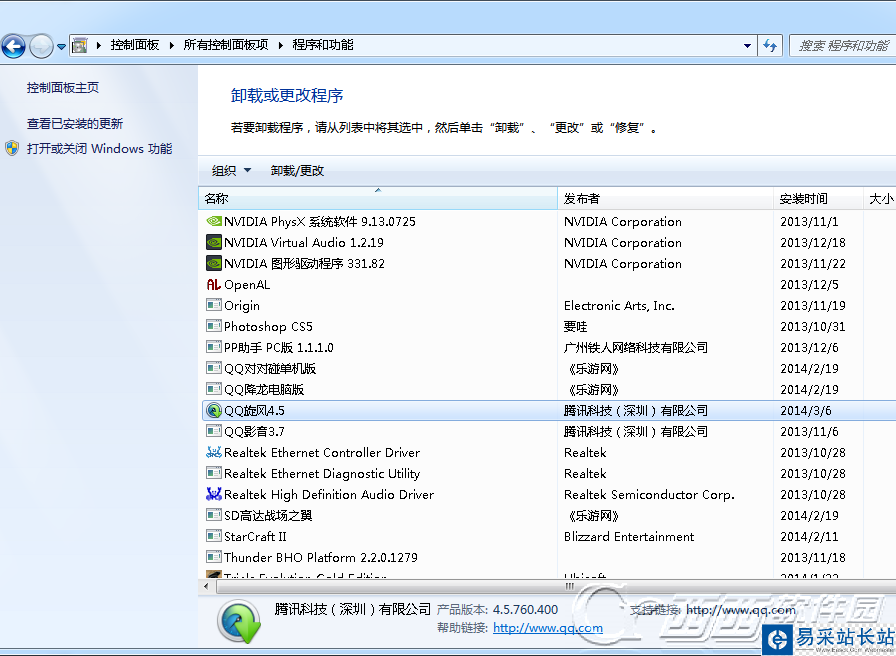Click the SD高达战场之翼 row icon
The width and height of the screenshot is (896, 656).
pos(214,515)
